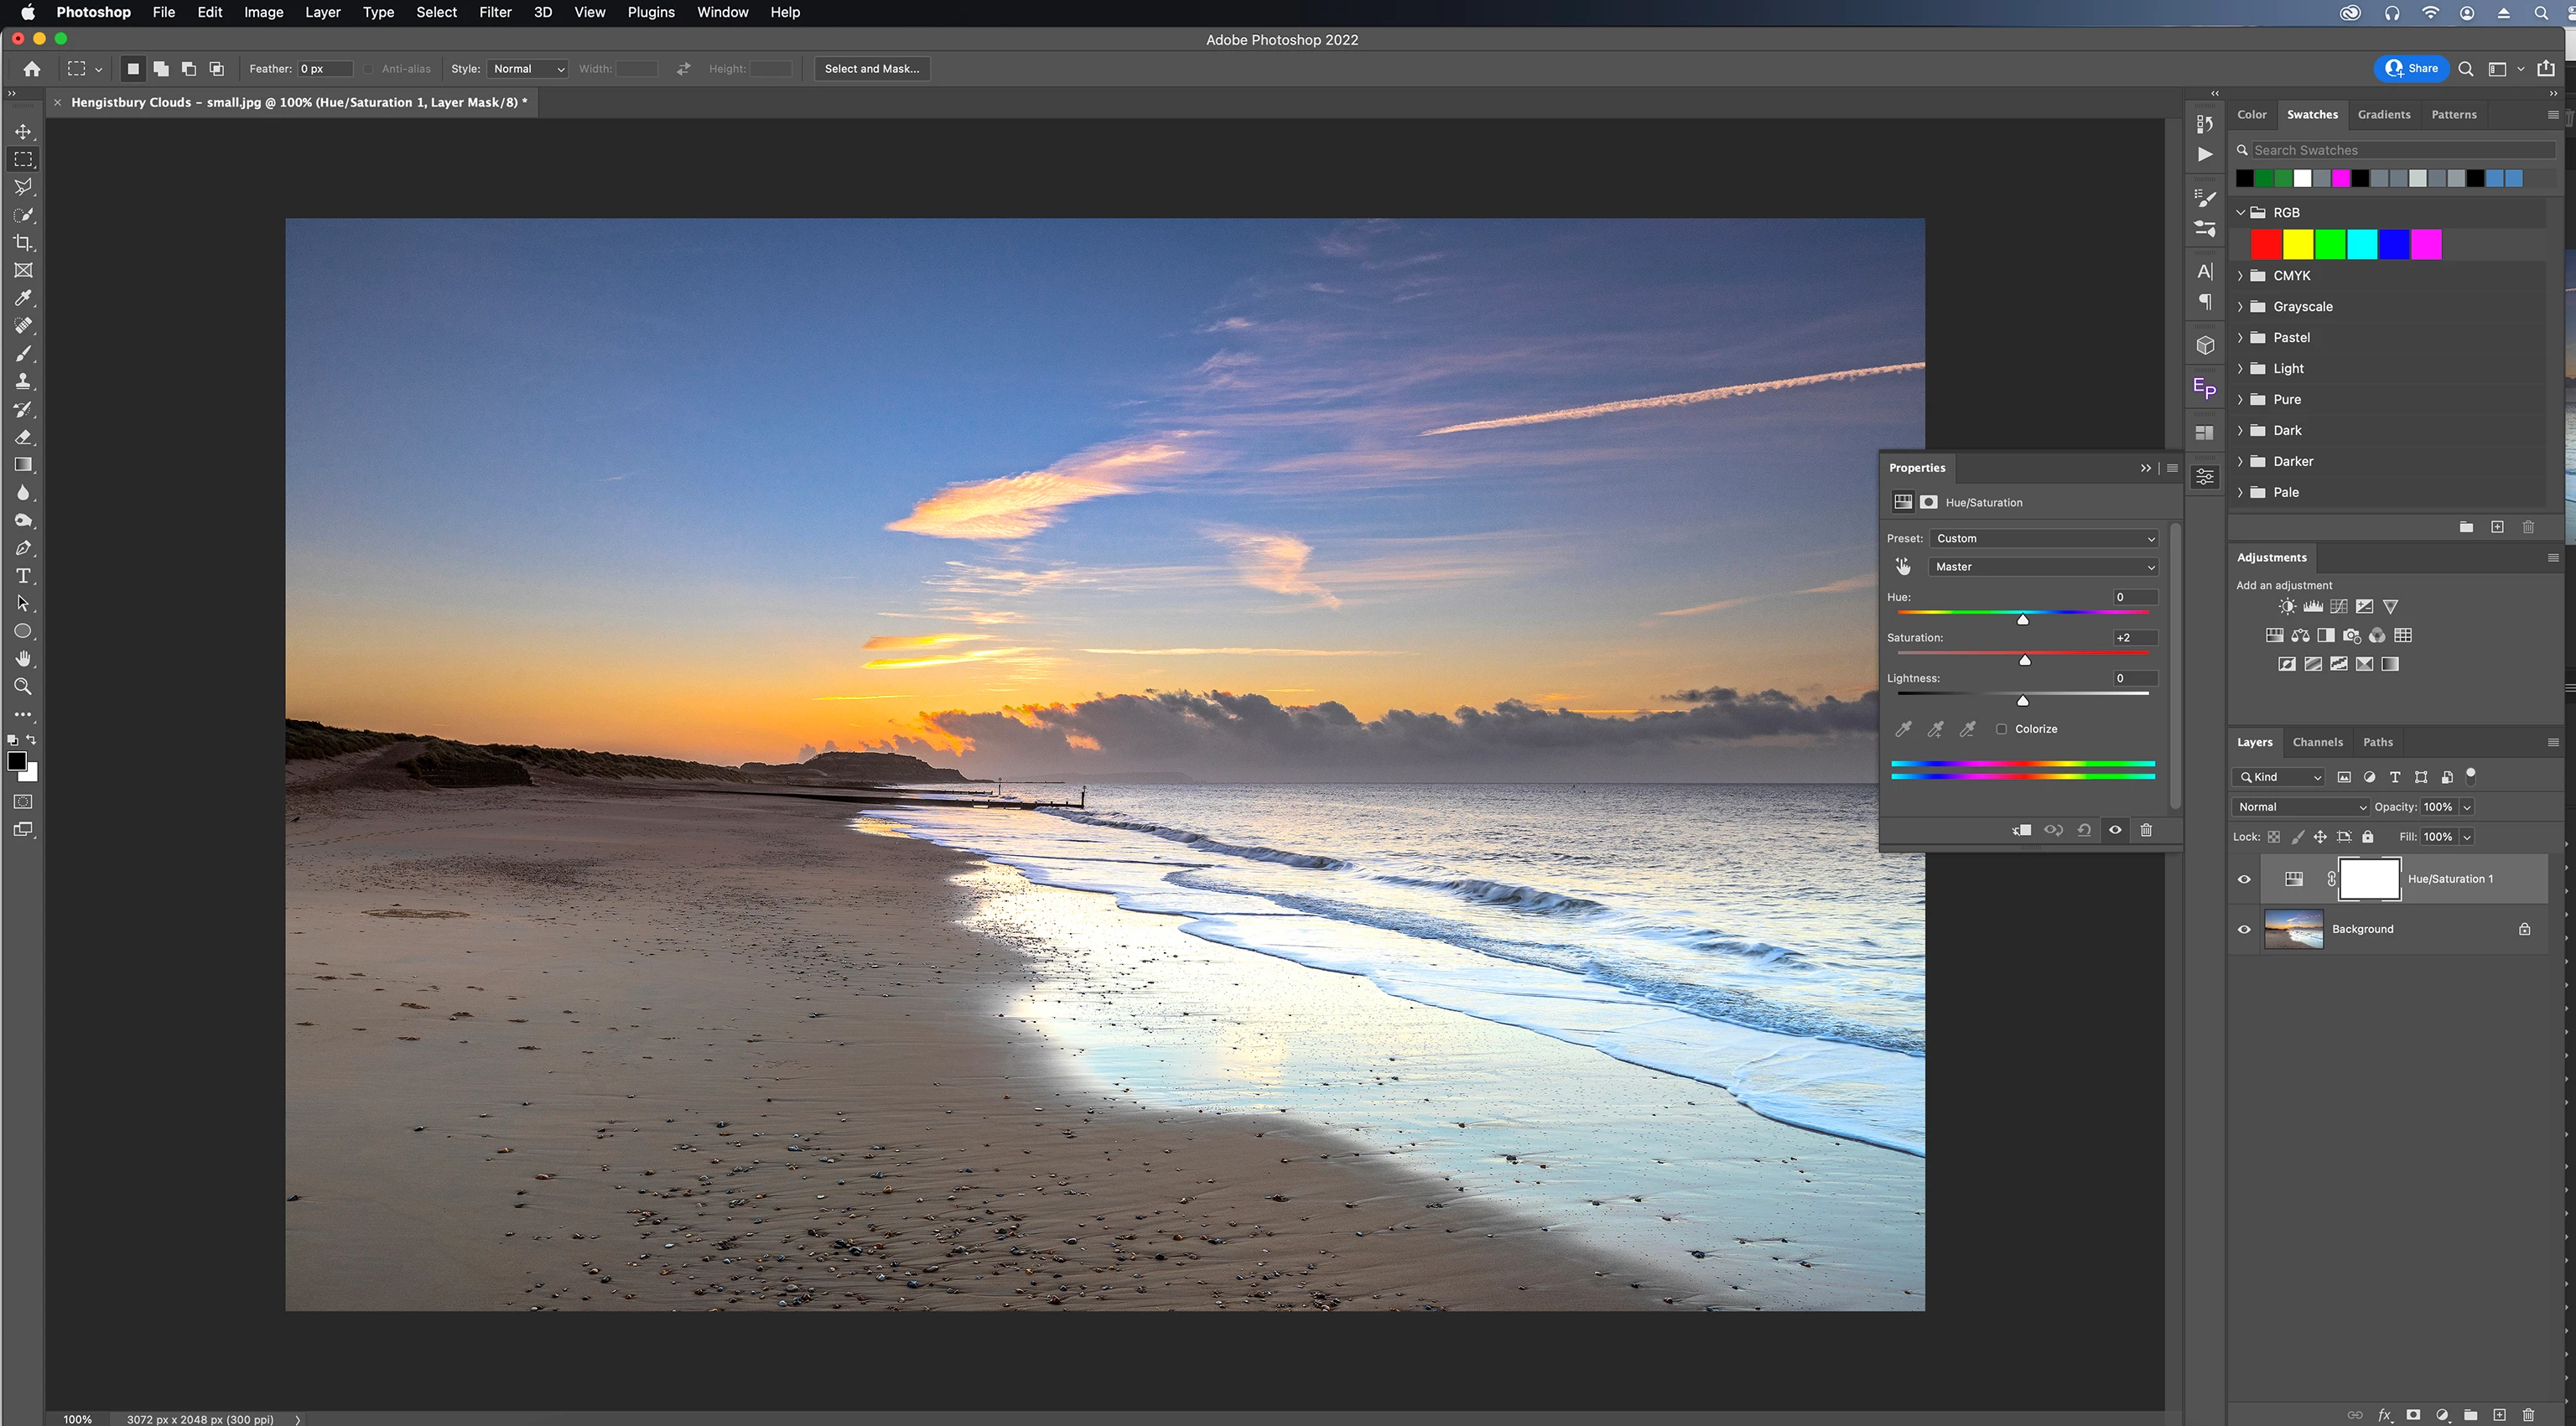Switch to the Channels tab
2576x1426 pixels.
pyautogui.click(x=2317, y=742)
